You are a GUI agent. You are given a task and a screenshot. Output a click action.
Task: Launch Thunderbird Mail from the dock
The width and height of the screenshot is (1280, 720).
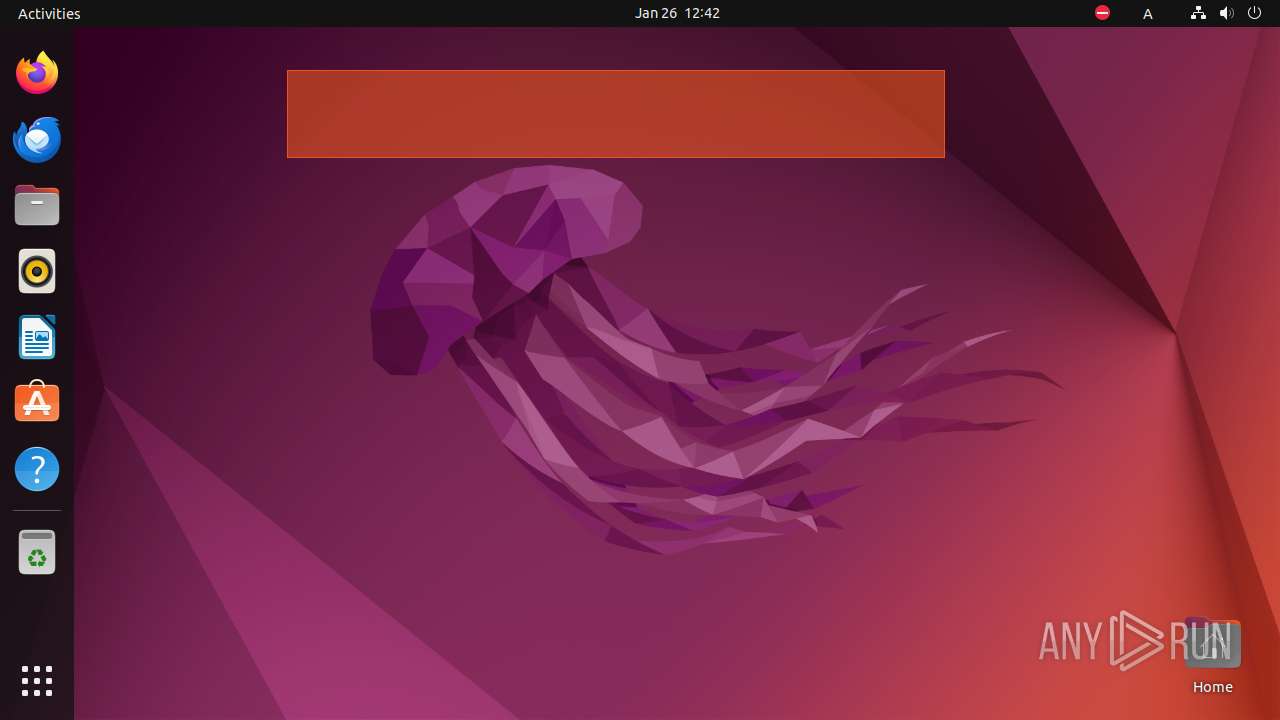tap(37, 139)
